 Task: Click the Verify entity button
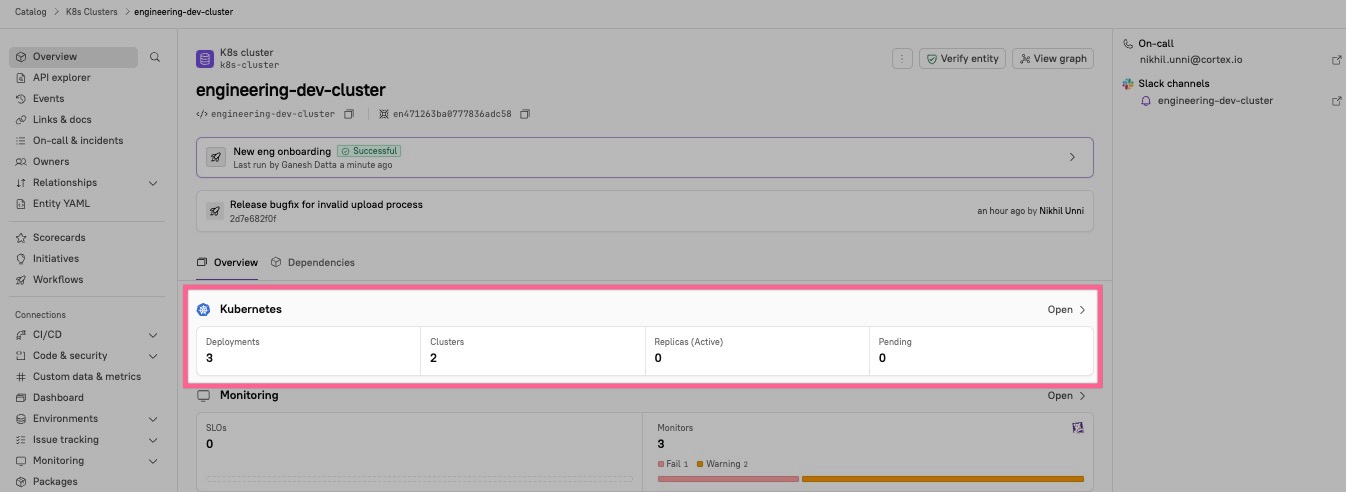pyautogui.click(x=961, y=59)
